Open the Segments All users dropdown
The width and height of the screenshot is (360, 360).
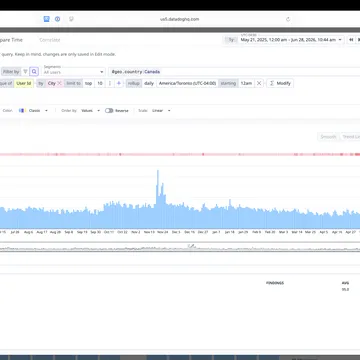74,72
